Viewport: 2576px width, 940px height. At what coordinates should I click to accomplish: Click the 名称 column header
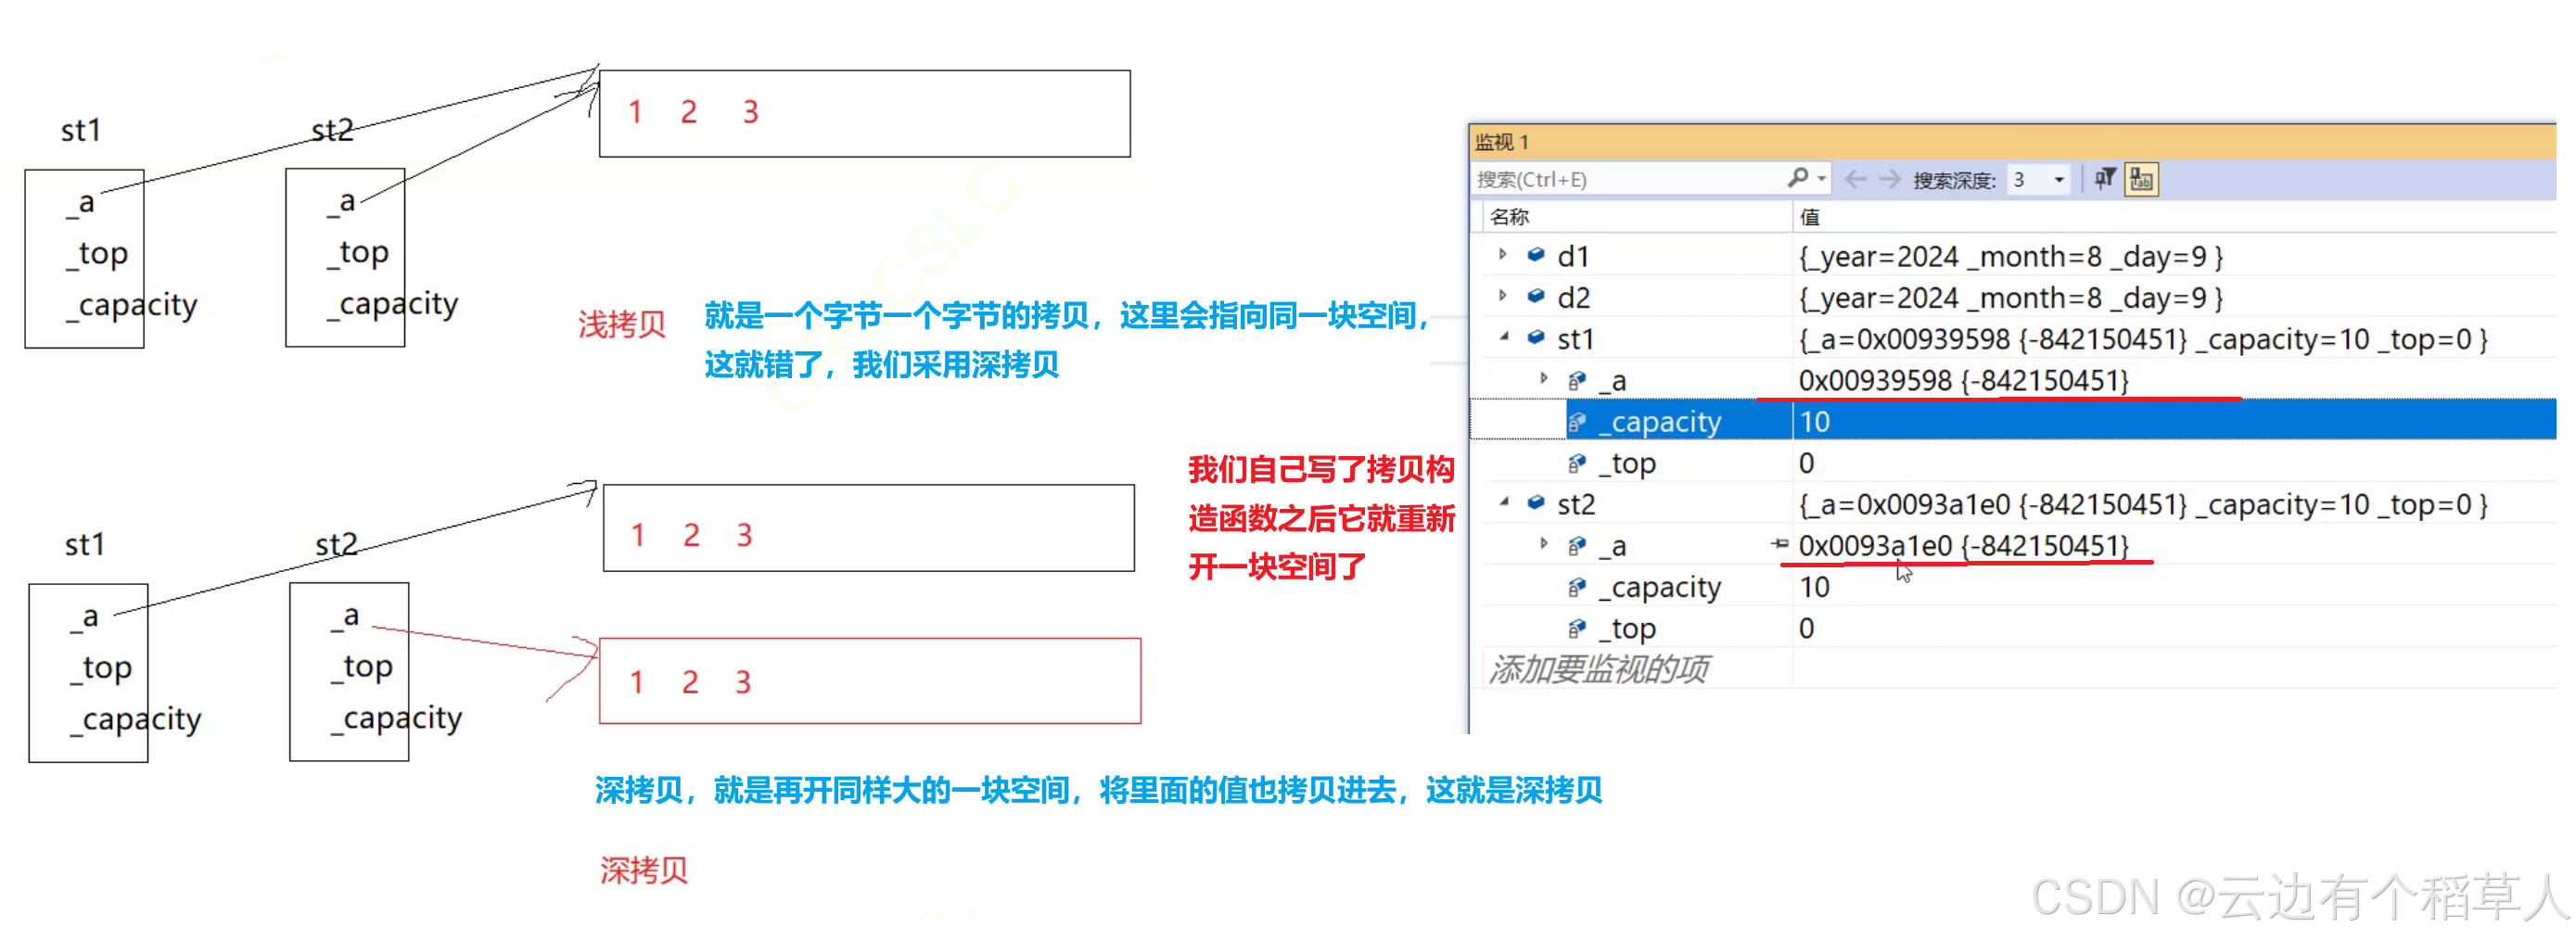coord(1509,217)
